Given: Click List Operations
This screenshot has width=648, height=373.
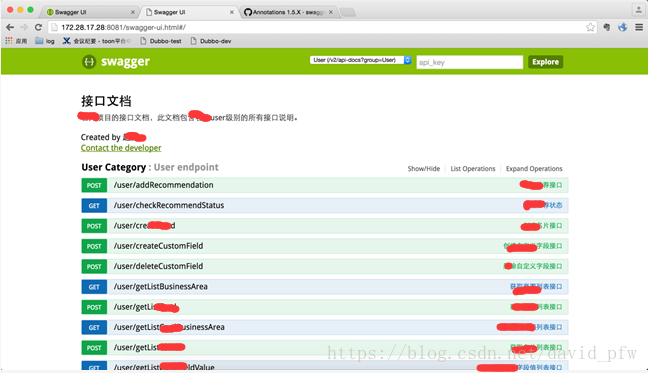Looking at the screenshot, I should point(473,169).
